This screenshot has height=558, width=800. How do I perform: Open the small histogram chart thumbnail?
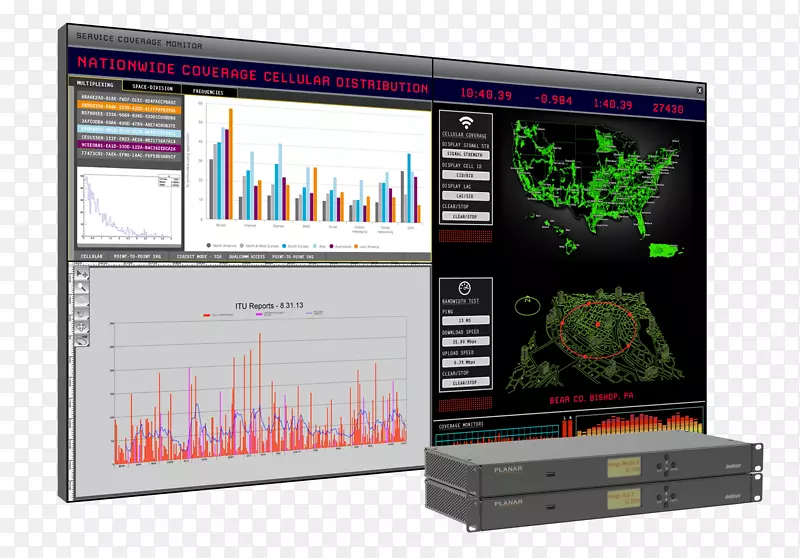[x=129, y=207]
